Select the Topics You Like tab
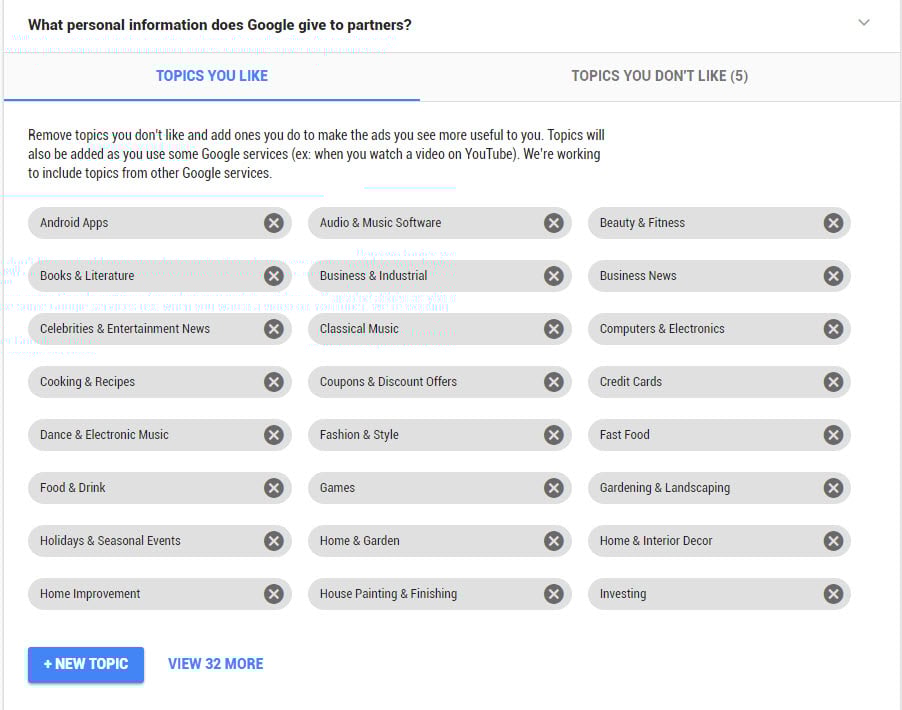This screenshot has height=710, width=902. pyautogui.click(x=211, y=76)
